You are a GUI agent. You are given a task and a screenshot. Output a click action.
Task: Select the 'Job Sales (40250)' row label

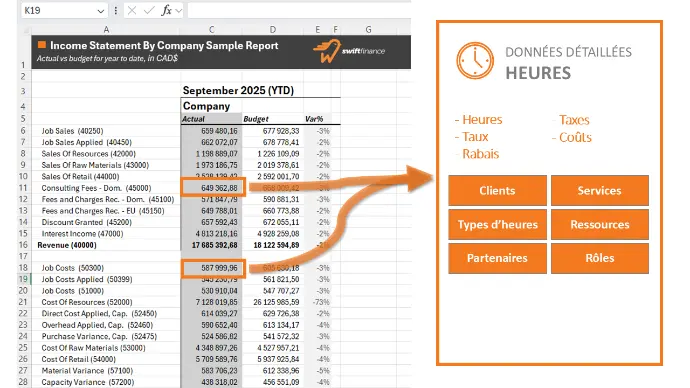[x=72, y=131]
